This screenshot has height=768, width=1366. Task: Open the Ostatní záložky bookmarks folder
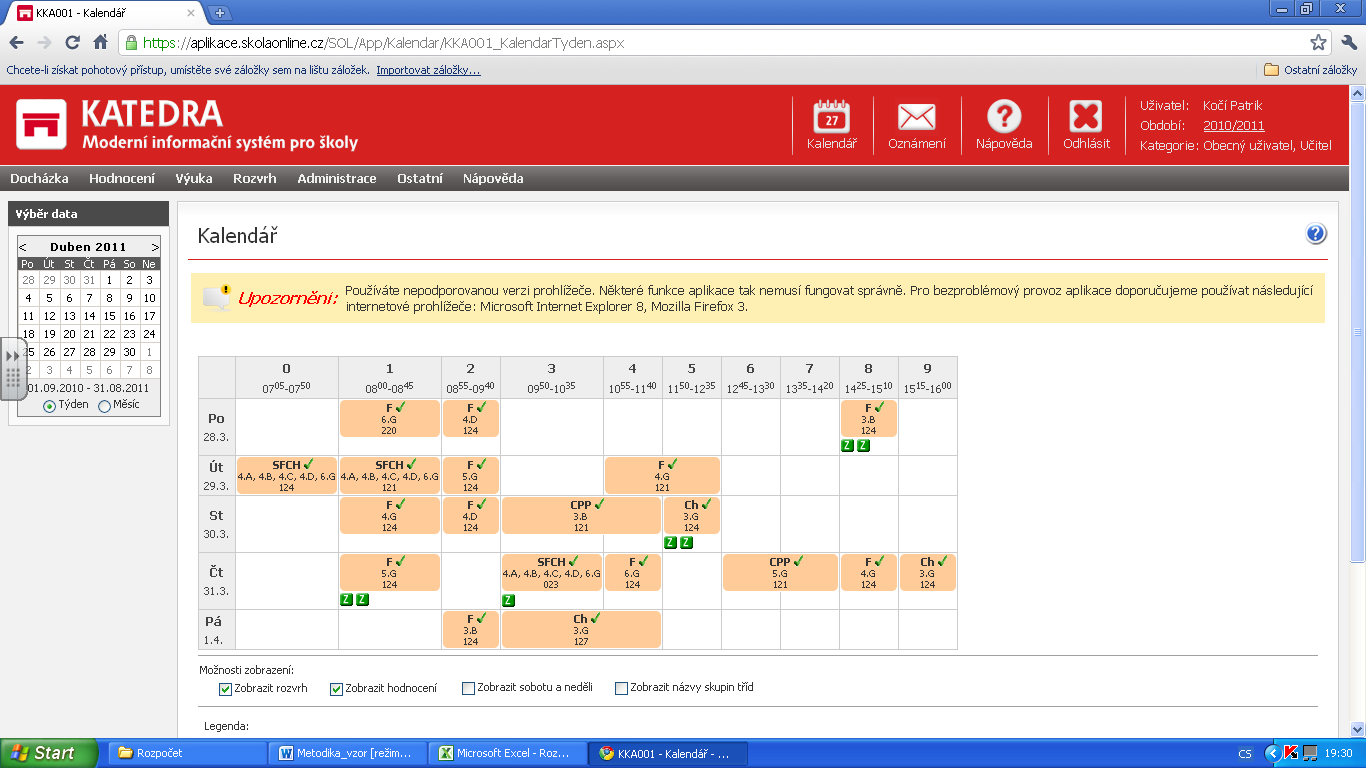pos(1310,70)
